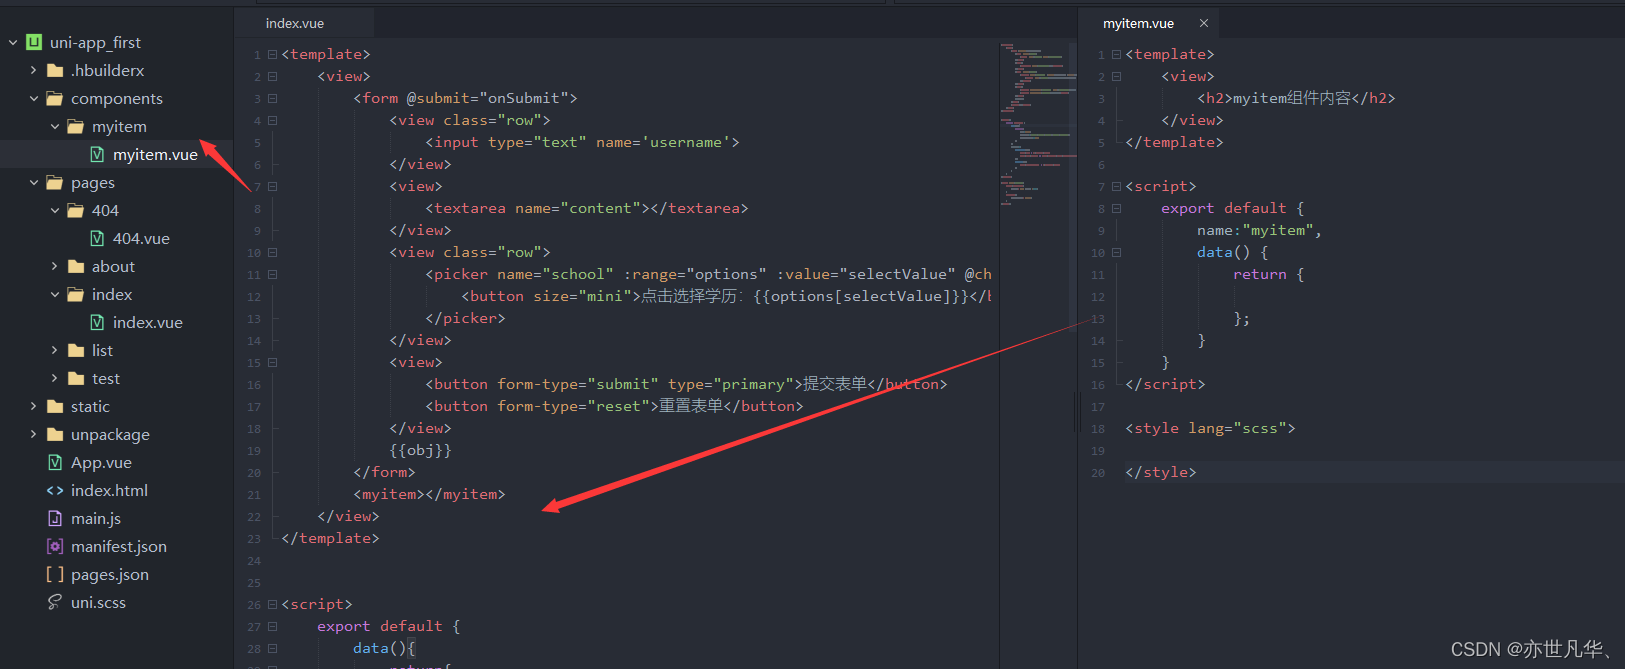Viewport: 1625px width, 669px height.
Task: Collapse the index folder chevron
Action: point(55,295)
